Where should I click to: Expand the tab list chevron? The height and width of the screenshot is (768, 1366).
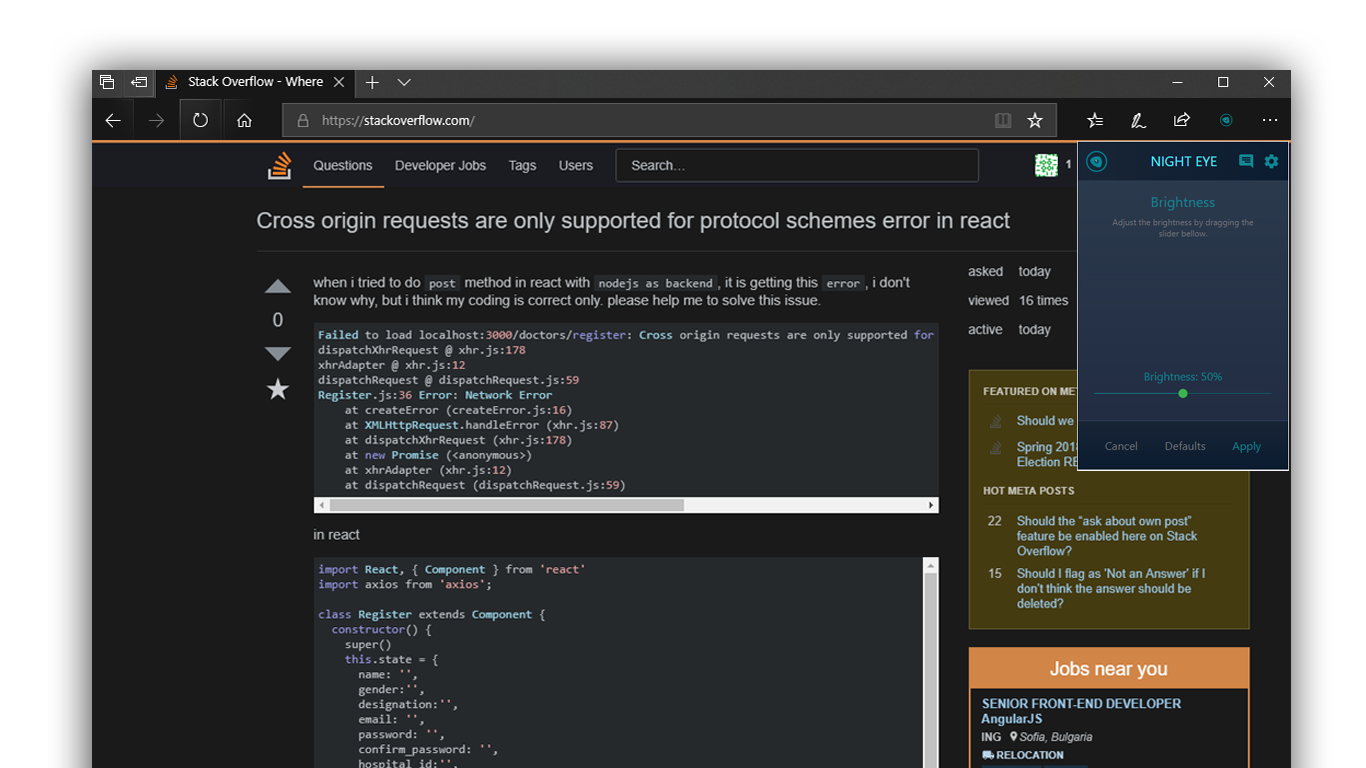404,82
